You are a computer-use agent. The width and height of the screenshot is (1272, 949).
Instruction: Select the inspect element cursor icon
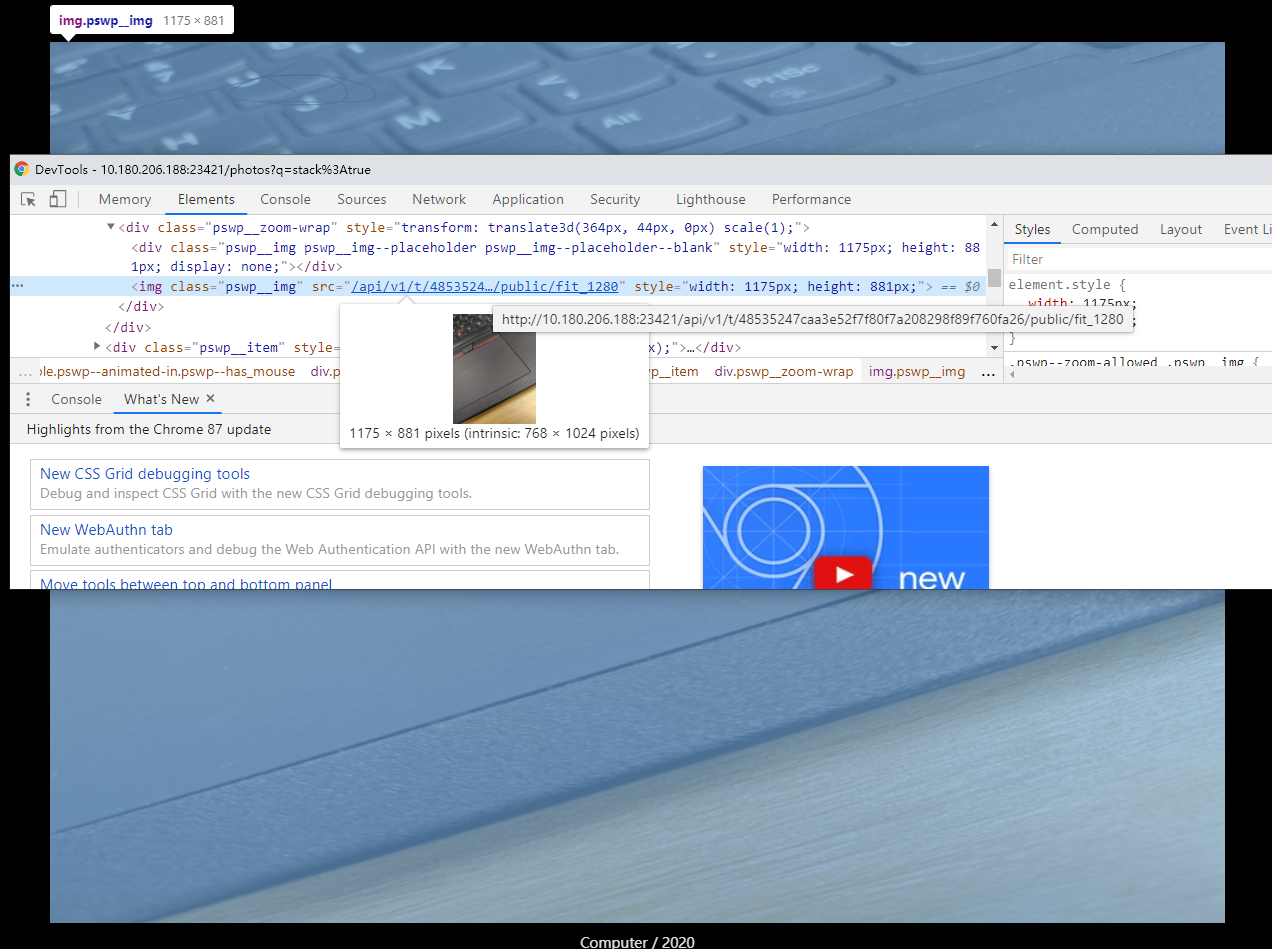(27, 198)
